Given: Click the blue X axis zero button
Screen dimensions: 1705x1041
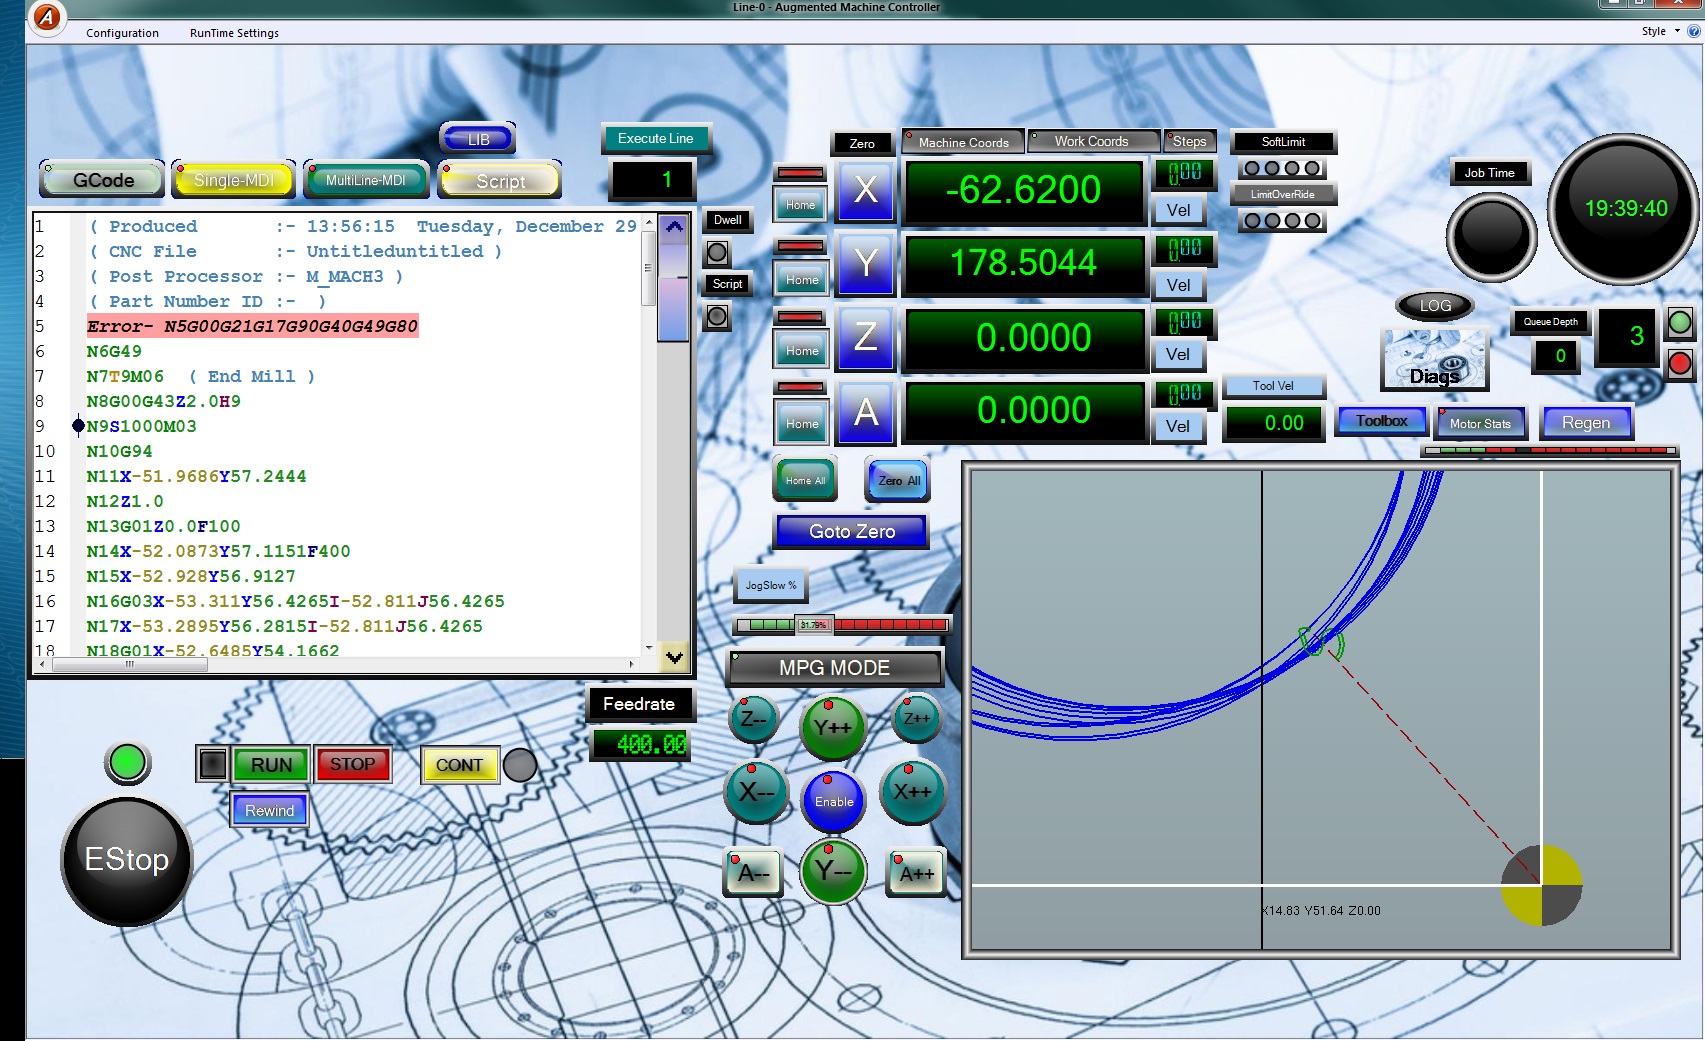Looking at the screenshot, I should [x=866, y=189].
